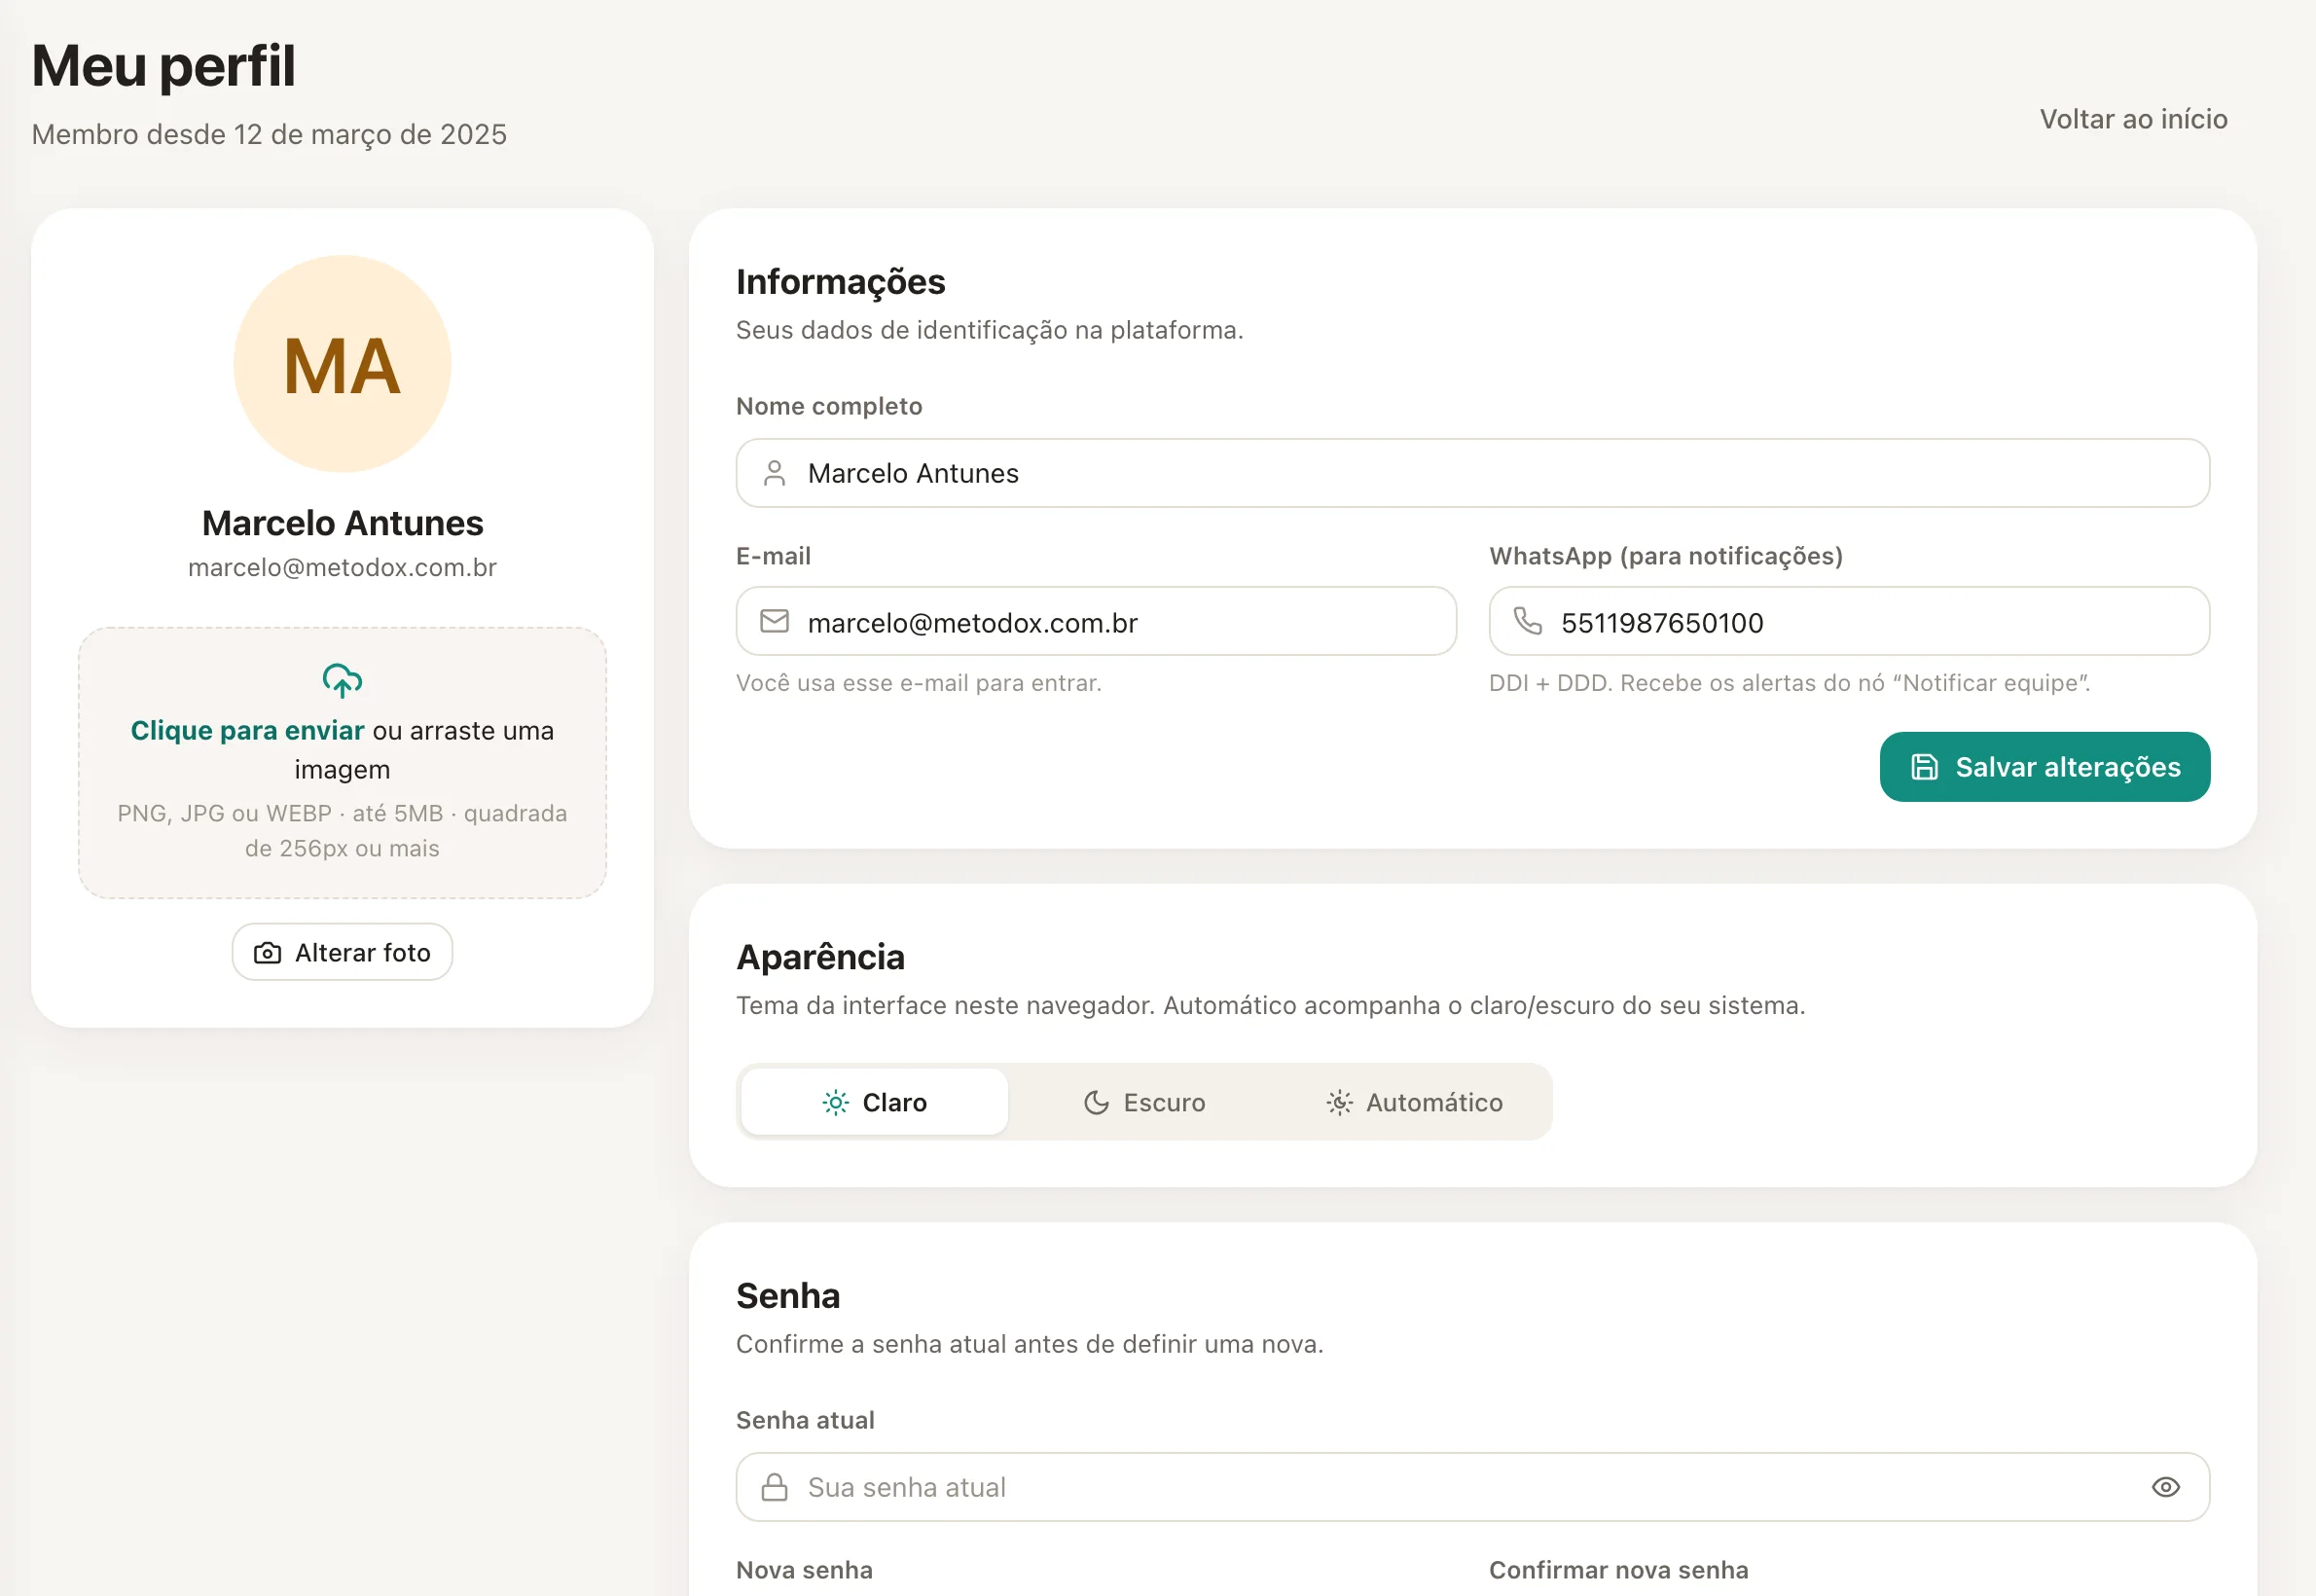Viewport: 2316px width, 1596px height.
Task: Focus the WhatsApp number input 5511987650100
Action: pos(1849,622)
